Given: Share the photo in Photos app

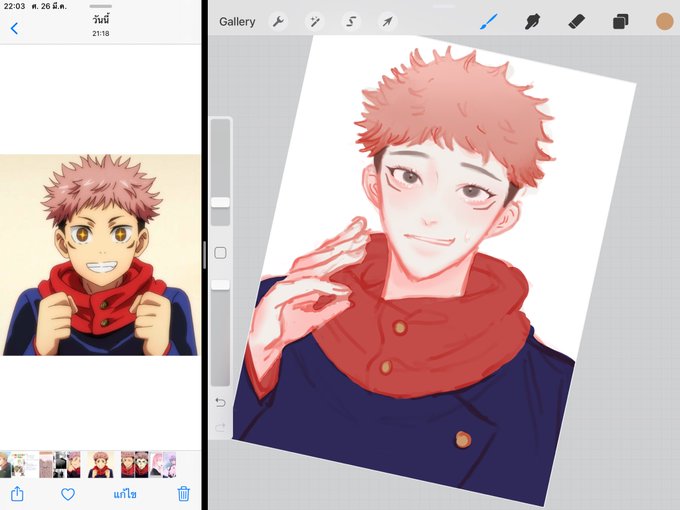Looking at the screenshot, I should coord(17,494).
